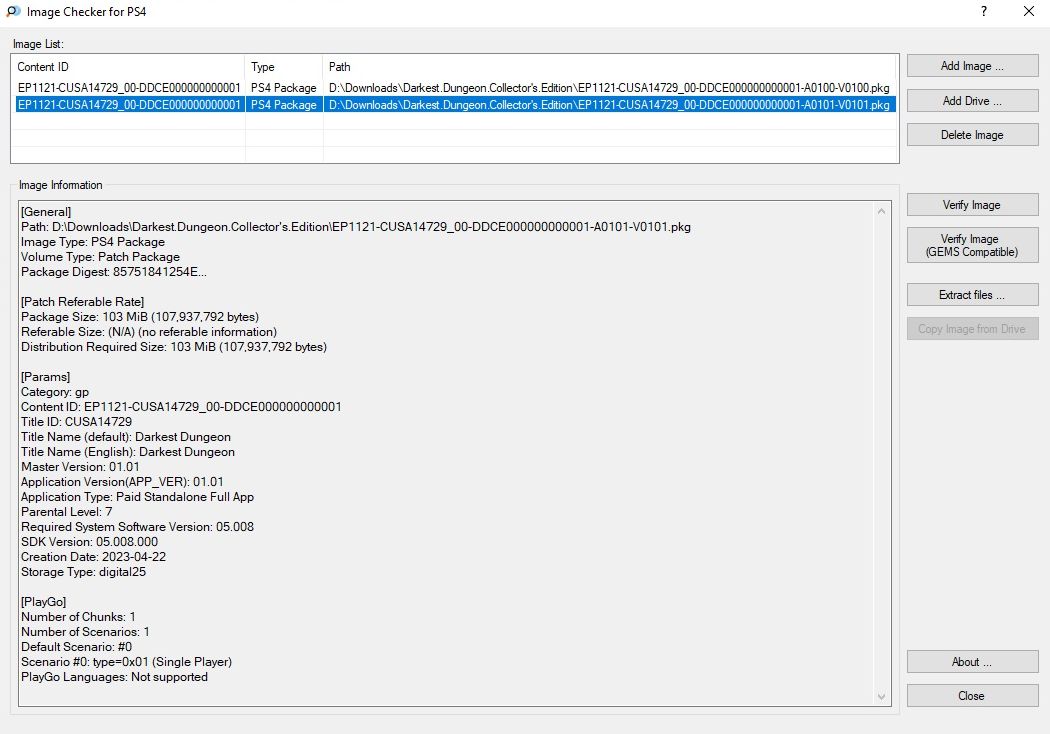Click the Parental Level: 7 line
This screenshot has width=1050, height=734.
pyautogui.click(x=67, y=512)
